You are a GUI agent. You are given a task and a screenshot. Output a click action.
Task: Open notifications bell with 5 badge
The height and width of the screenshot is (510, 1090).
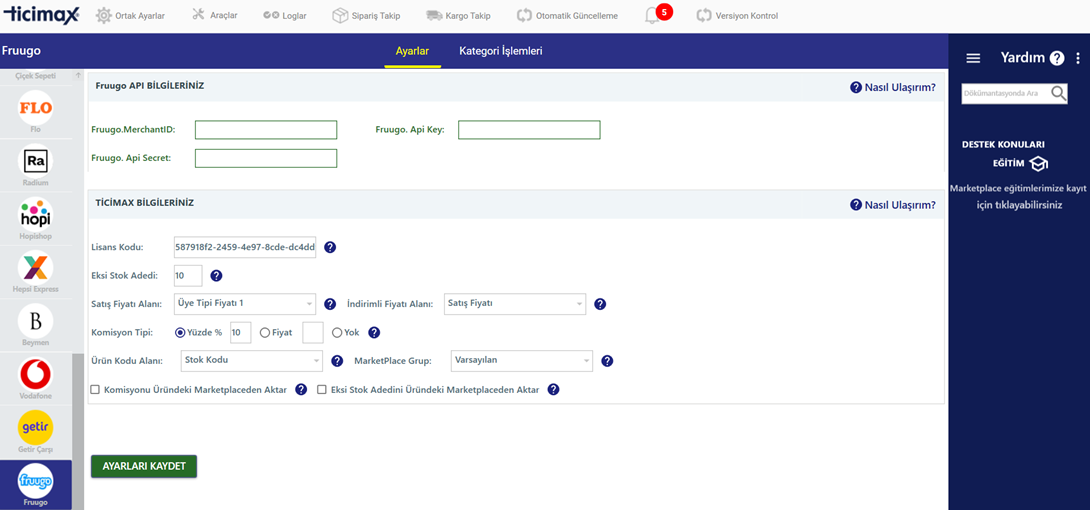click(x=657, y=14)
